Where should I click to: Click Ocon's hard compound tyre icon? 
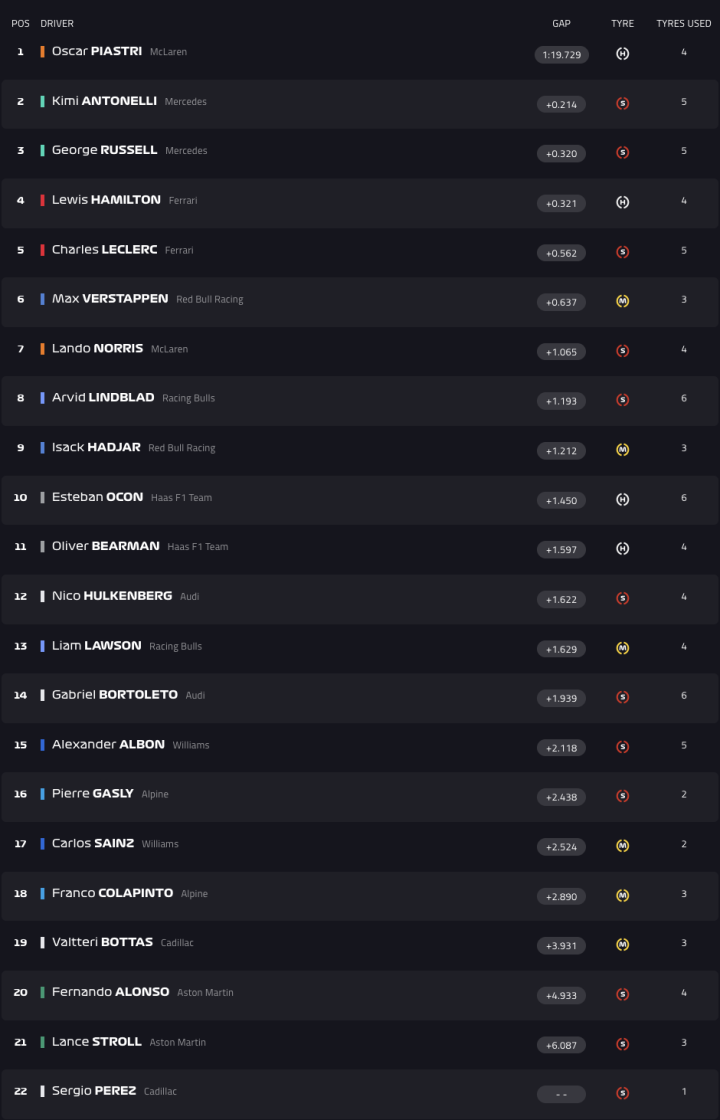622,499
